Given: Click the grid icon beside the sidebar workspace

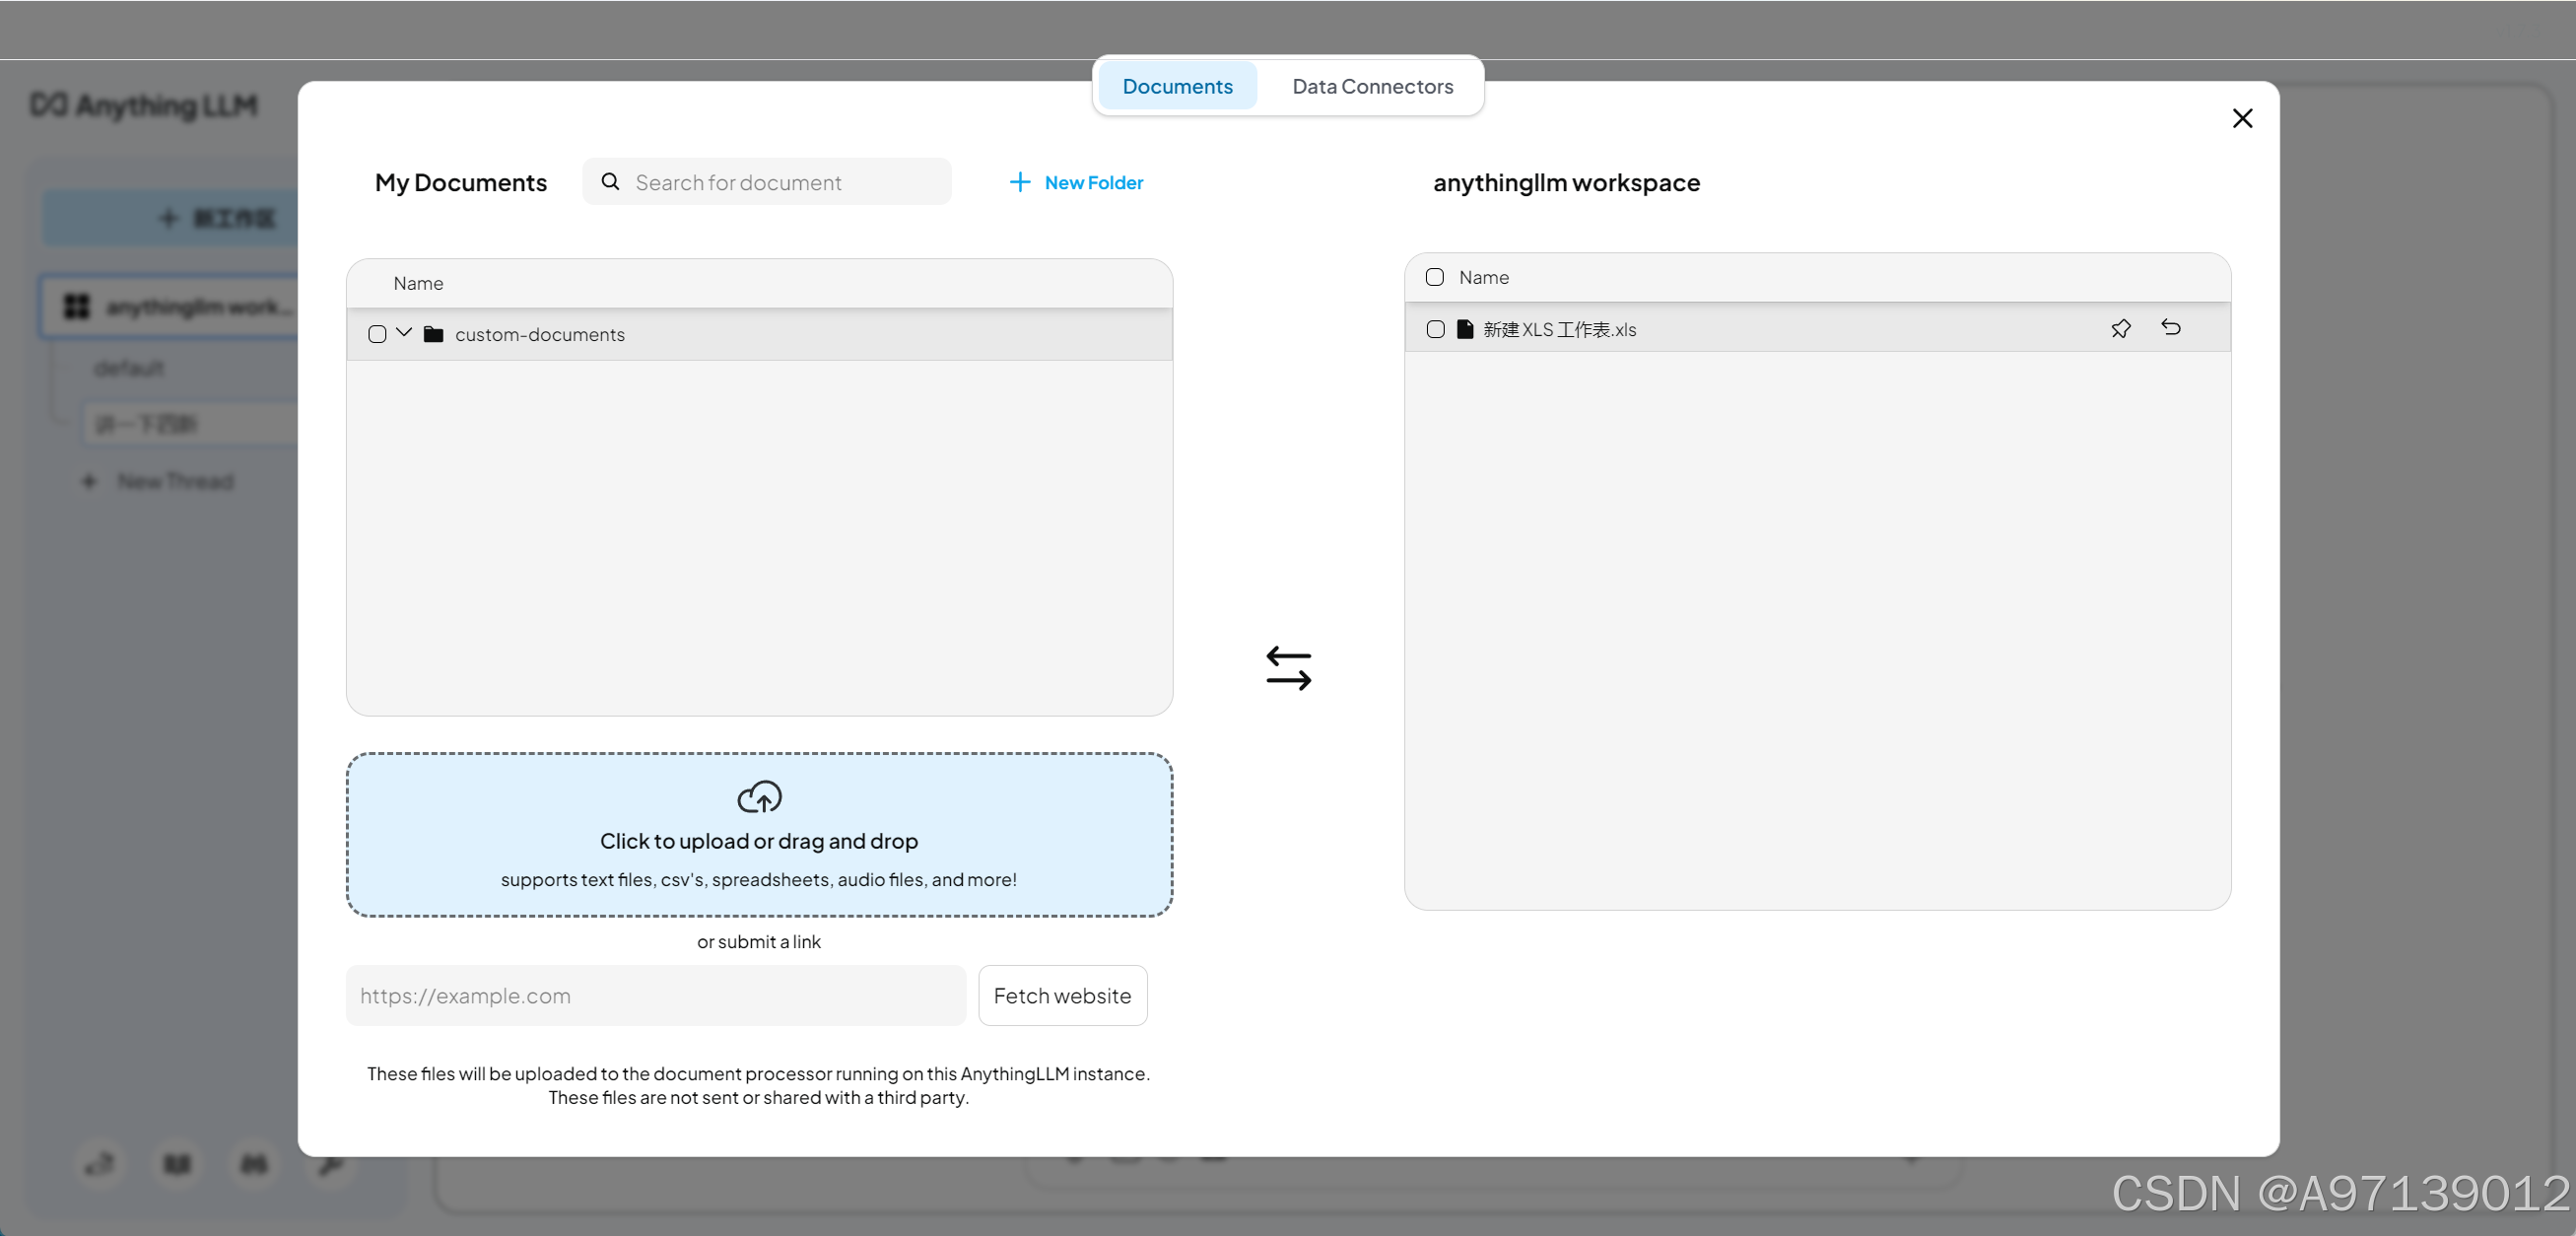Looking at the screenshot, I should coord(76,306).
